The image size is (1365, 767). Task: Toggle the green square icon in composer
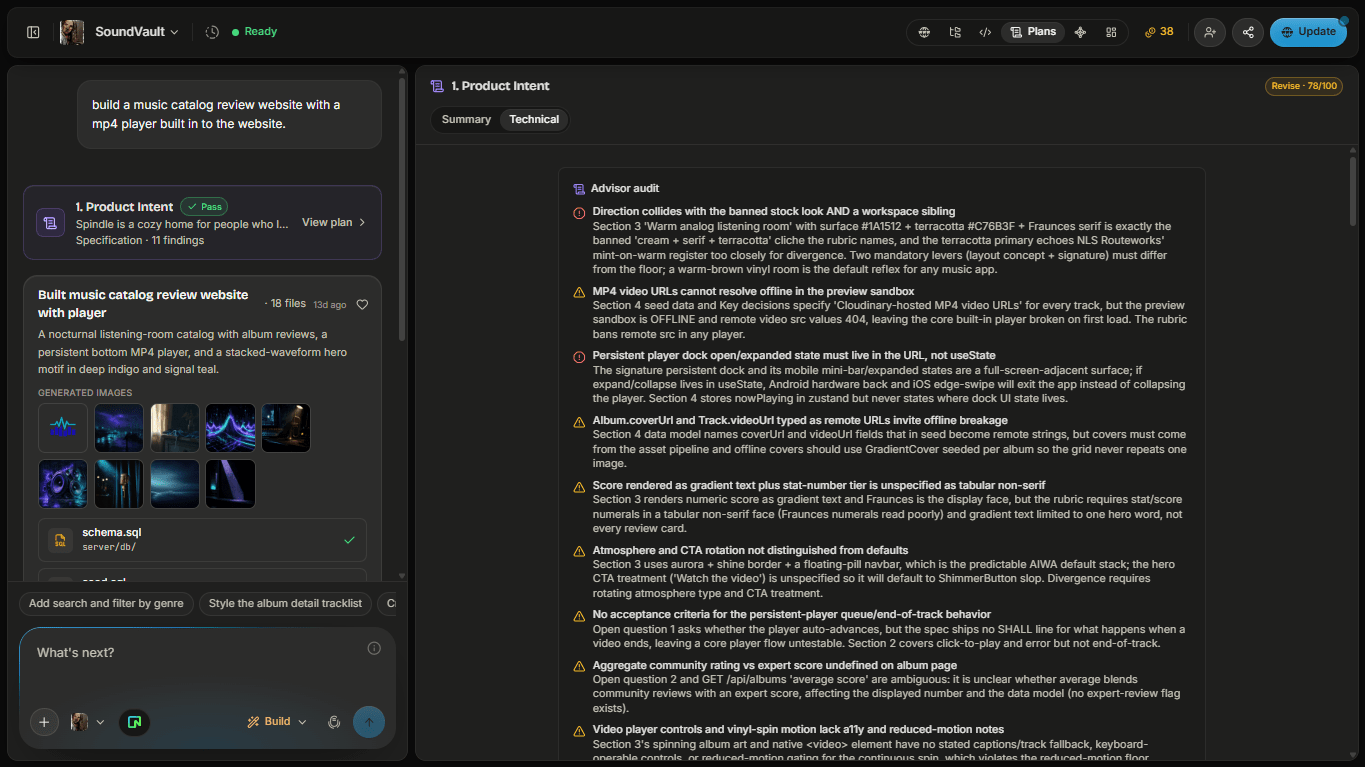pyautogui.click(x=134, y=722)
